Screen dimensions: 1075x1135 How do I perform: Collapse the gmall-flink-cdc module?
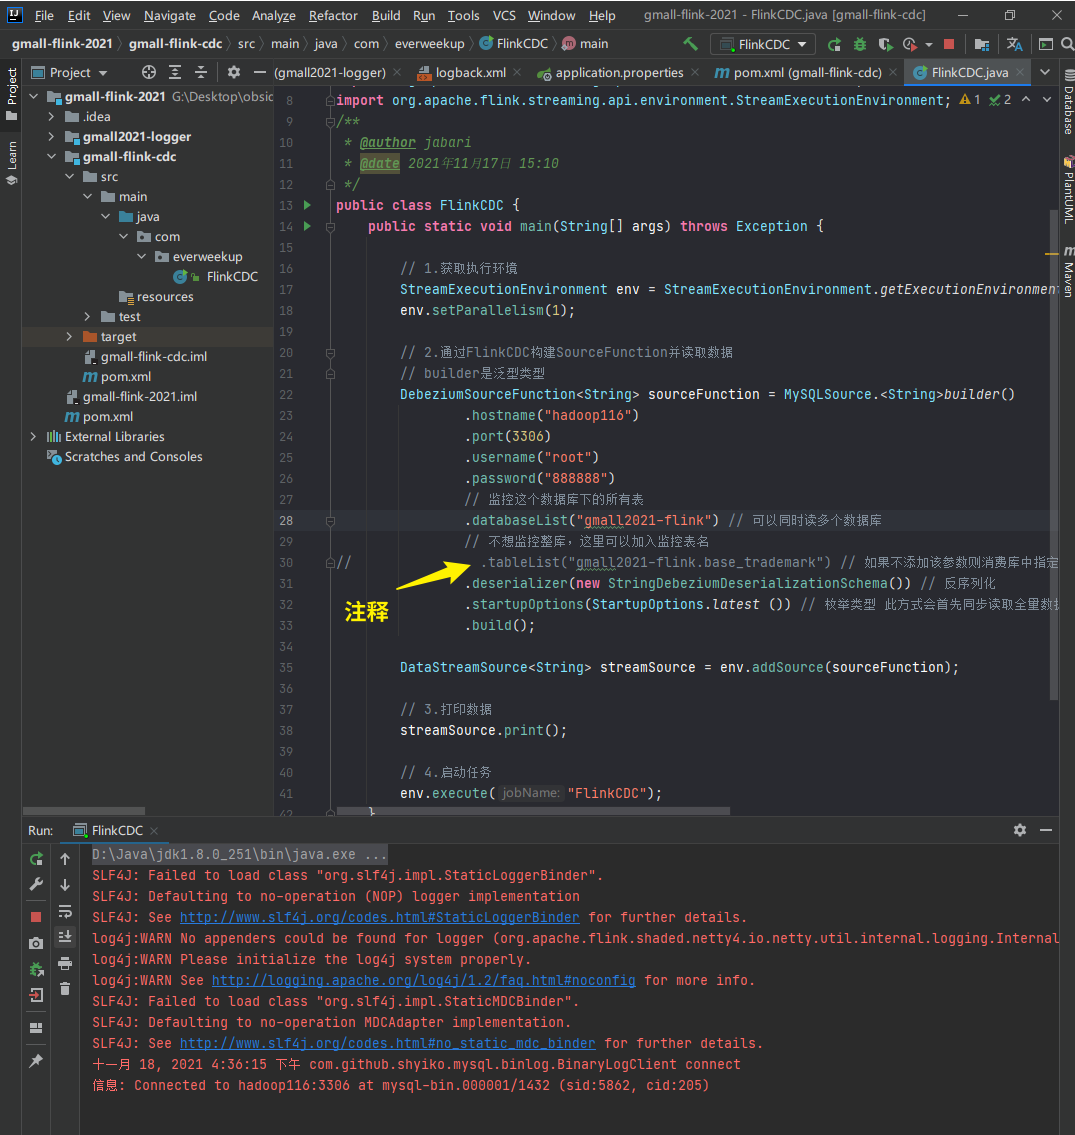click(x=51, y=156)
